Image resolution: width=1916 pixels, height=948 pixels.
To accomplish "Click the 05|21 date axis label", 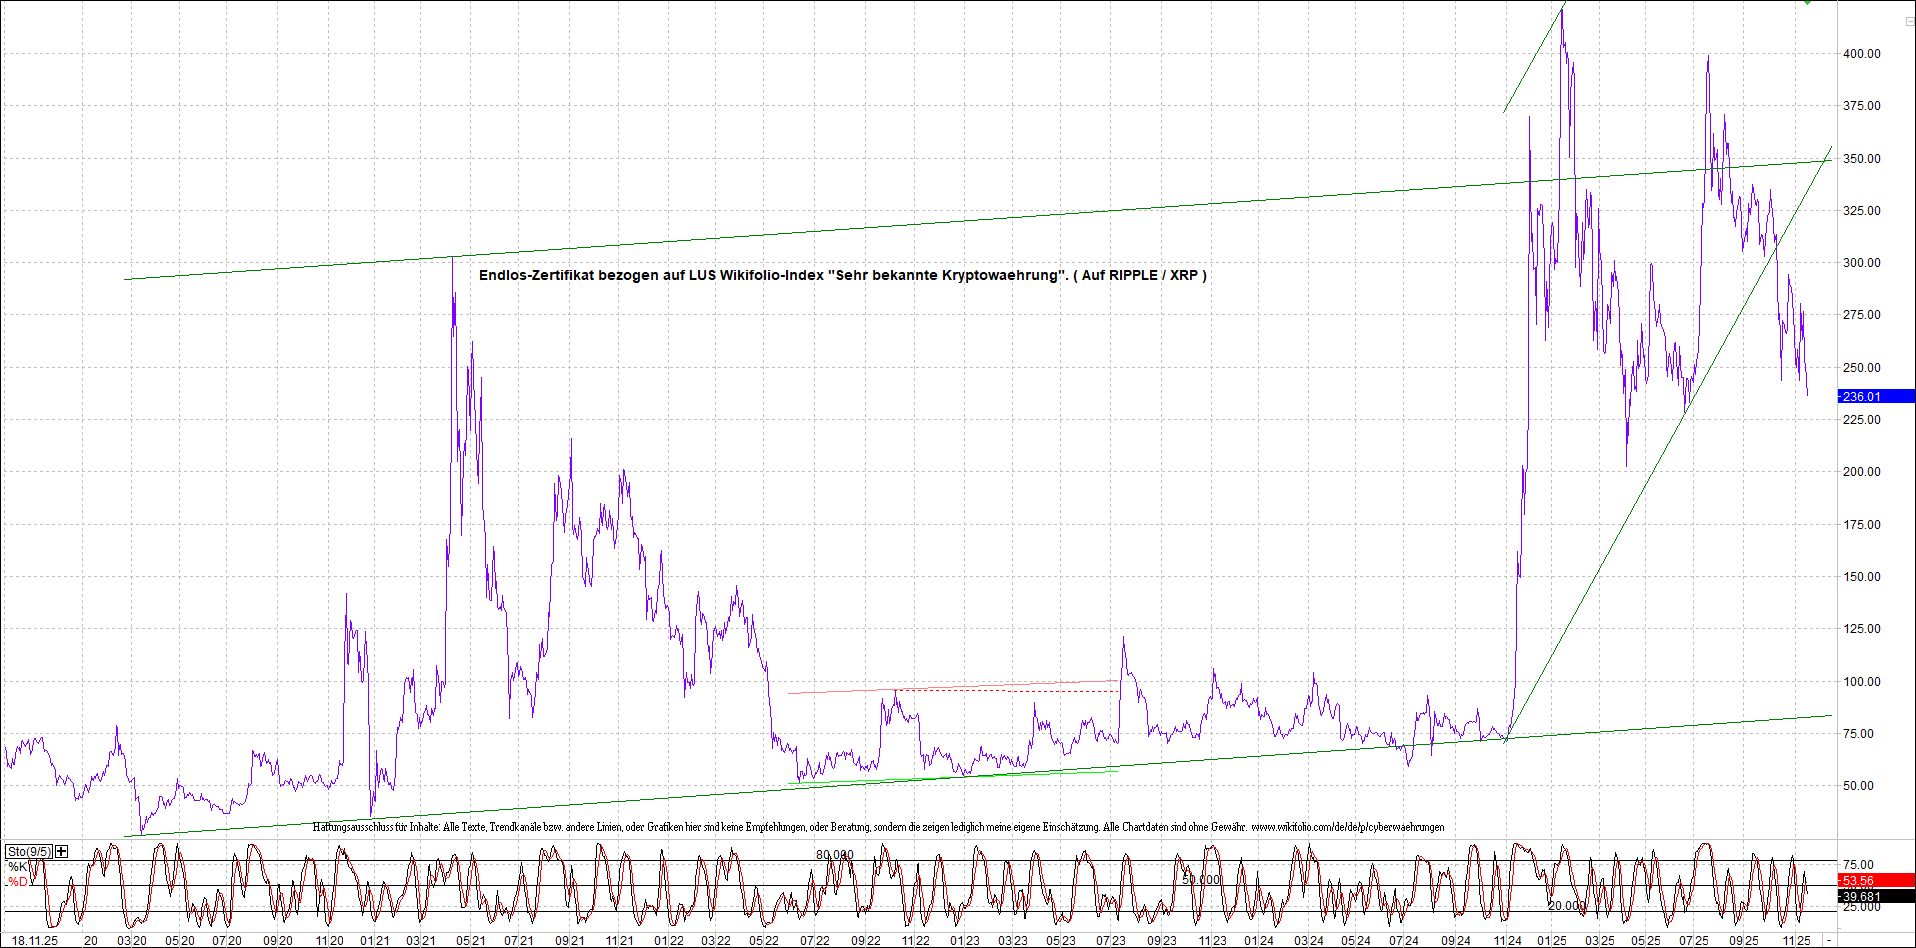I will click(470, 940).
